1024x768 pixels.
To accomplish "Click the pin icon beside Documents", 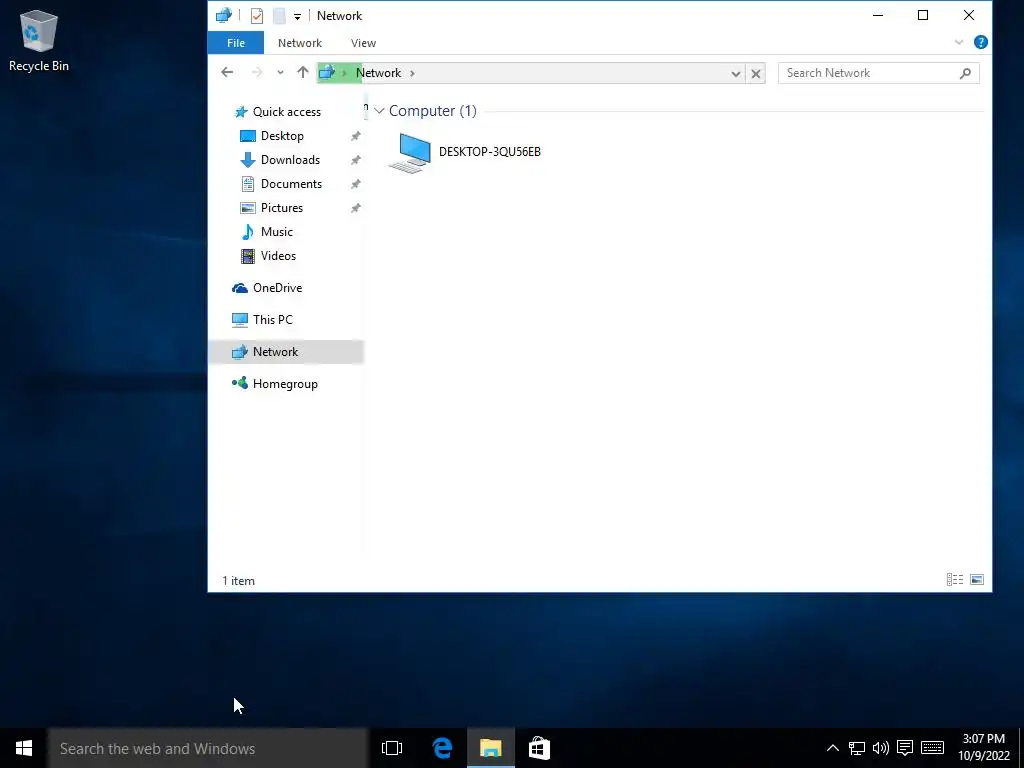I will [356, 184].
